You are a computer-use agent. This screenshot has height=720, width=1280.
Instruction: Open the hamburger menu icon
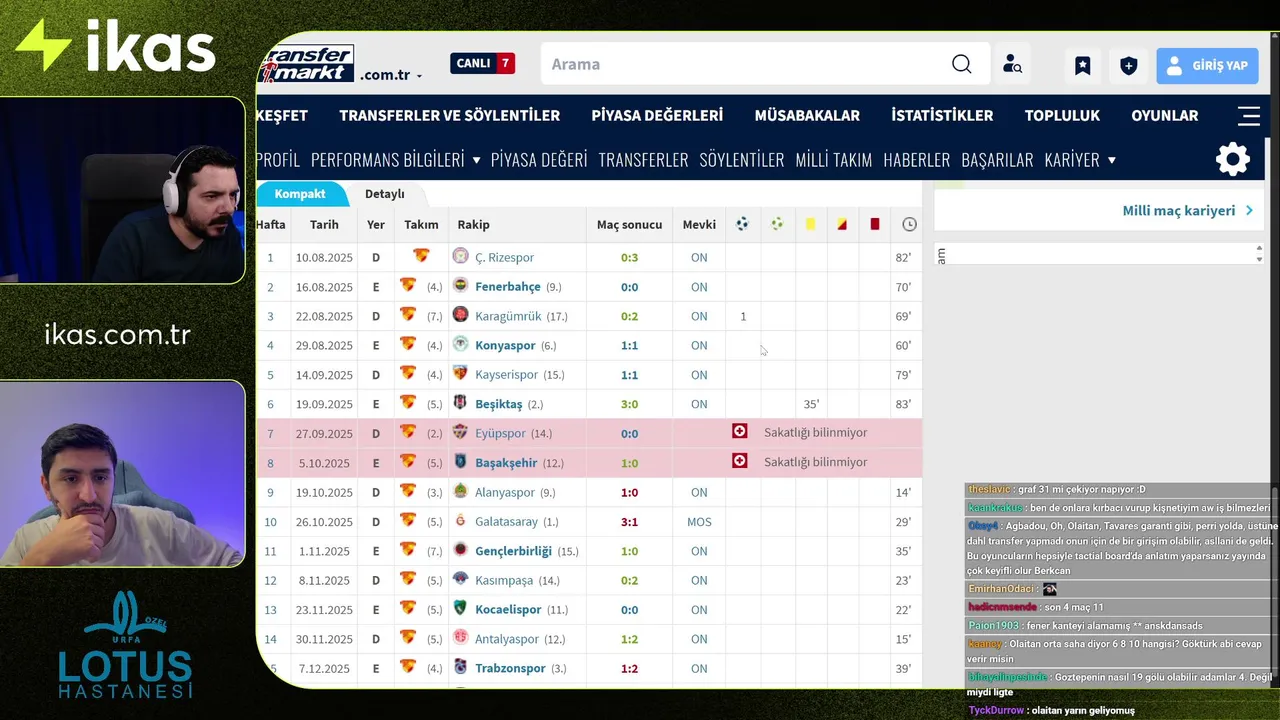pos(1249,115)
